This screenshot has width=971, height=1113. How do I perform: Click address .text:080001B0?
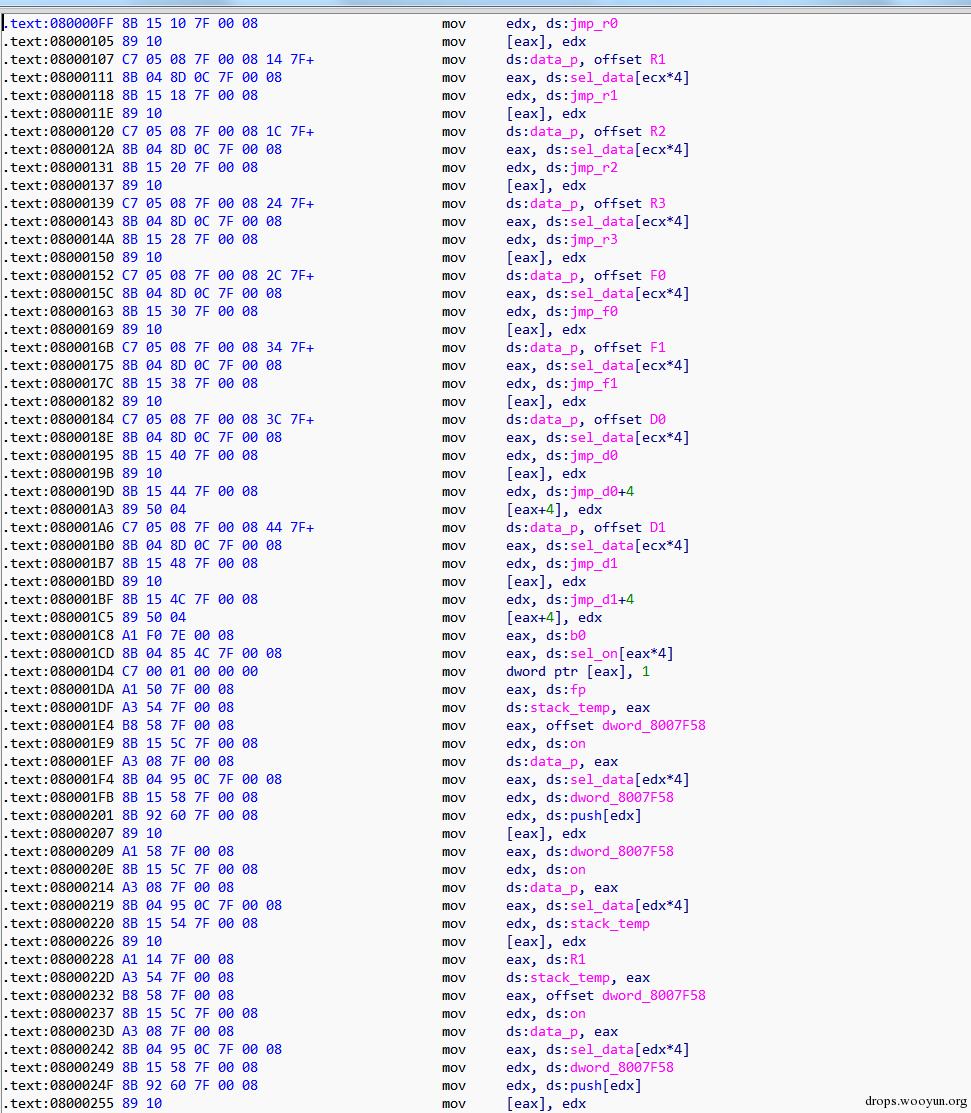click(x=58, y=546)
